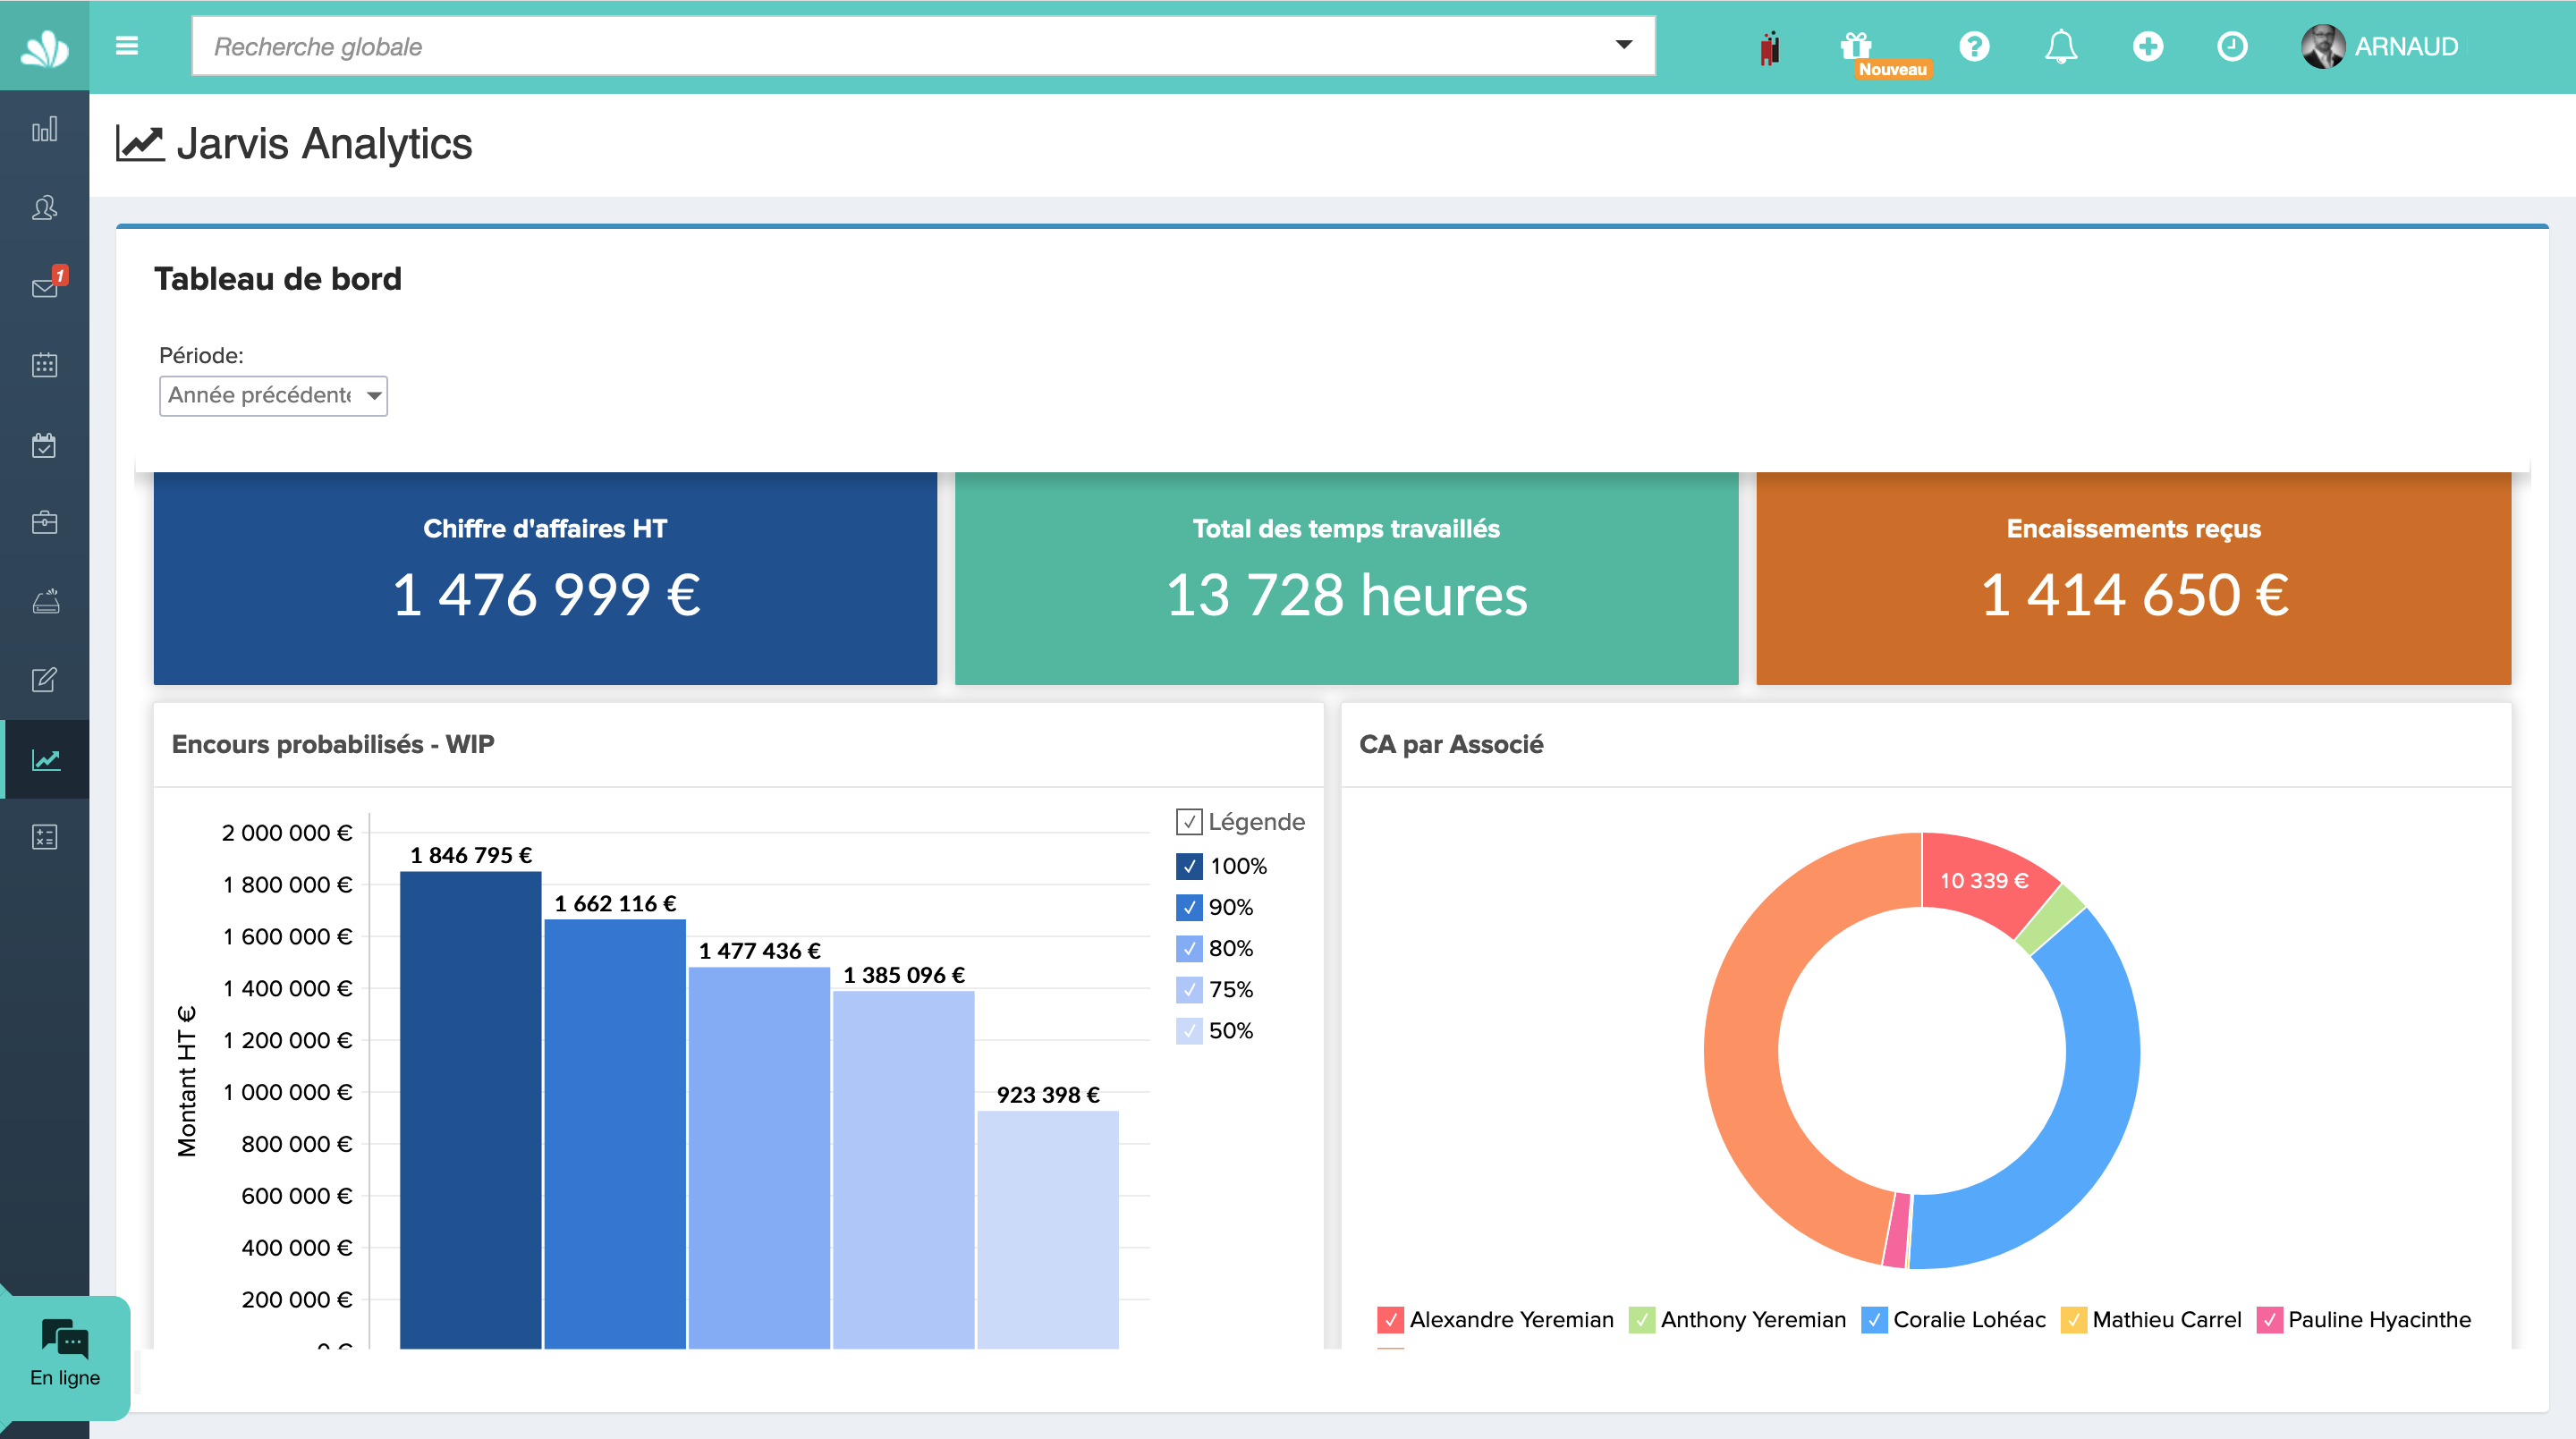Toggle Mathieu Carrel legend checkbox

2073,1320
